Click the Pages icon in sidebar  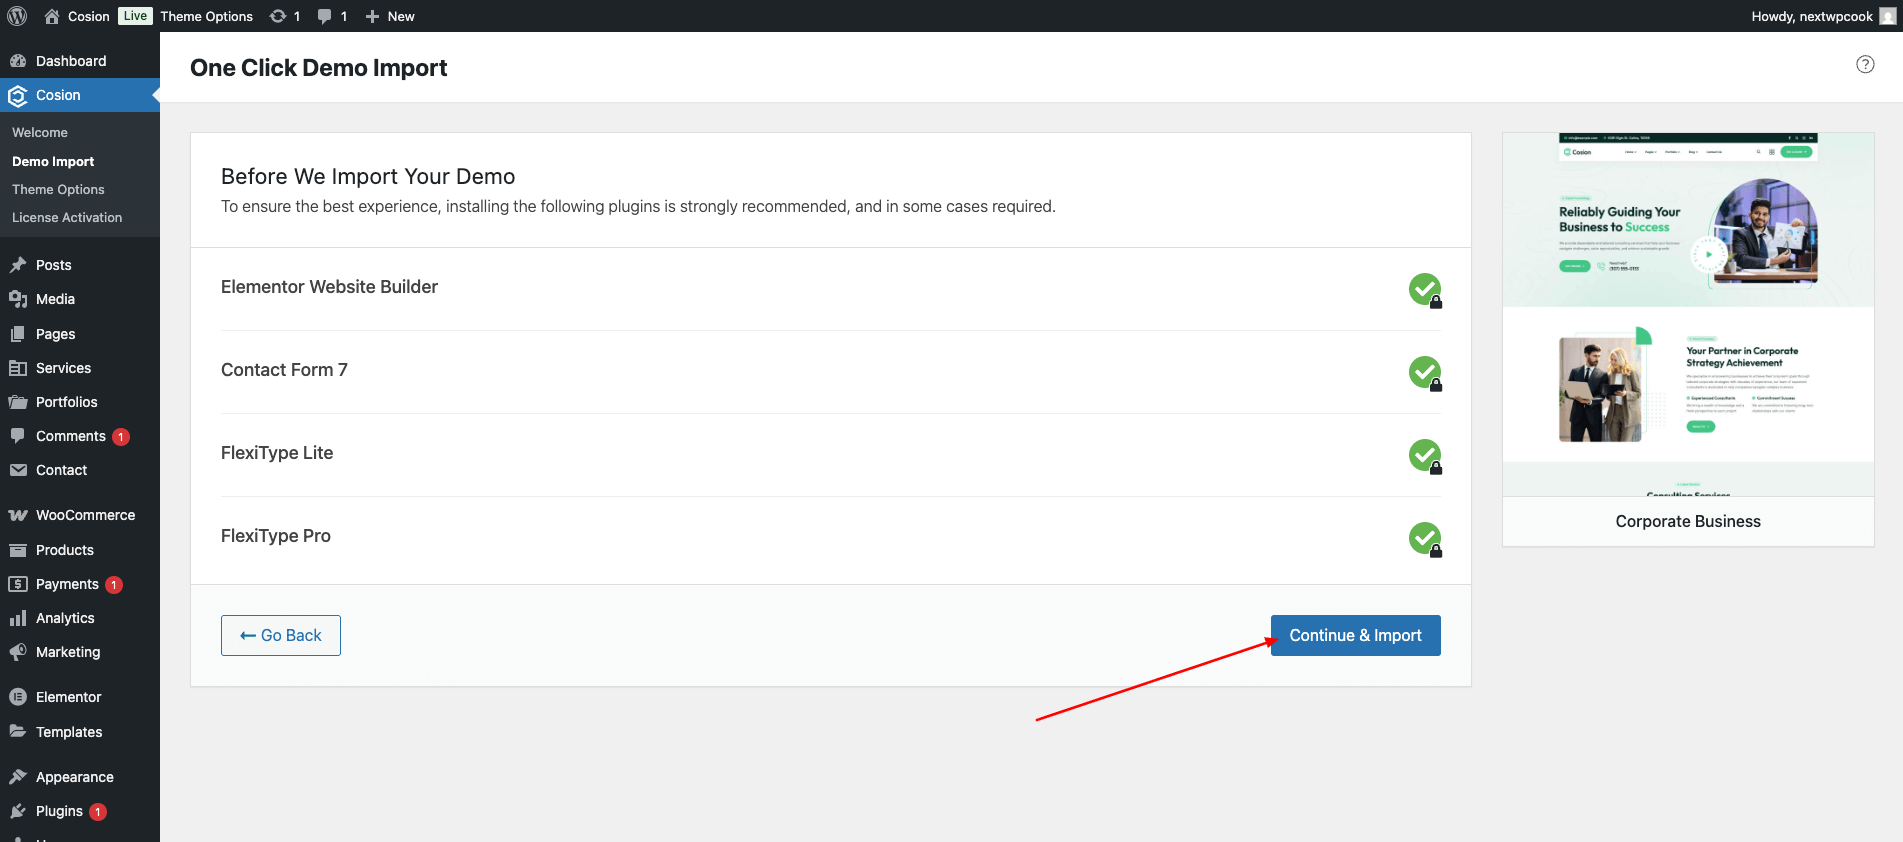coord(18,334)
